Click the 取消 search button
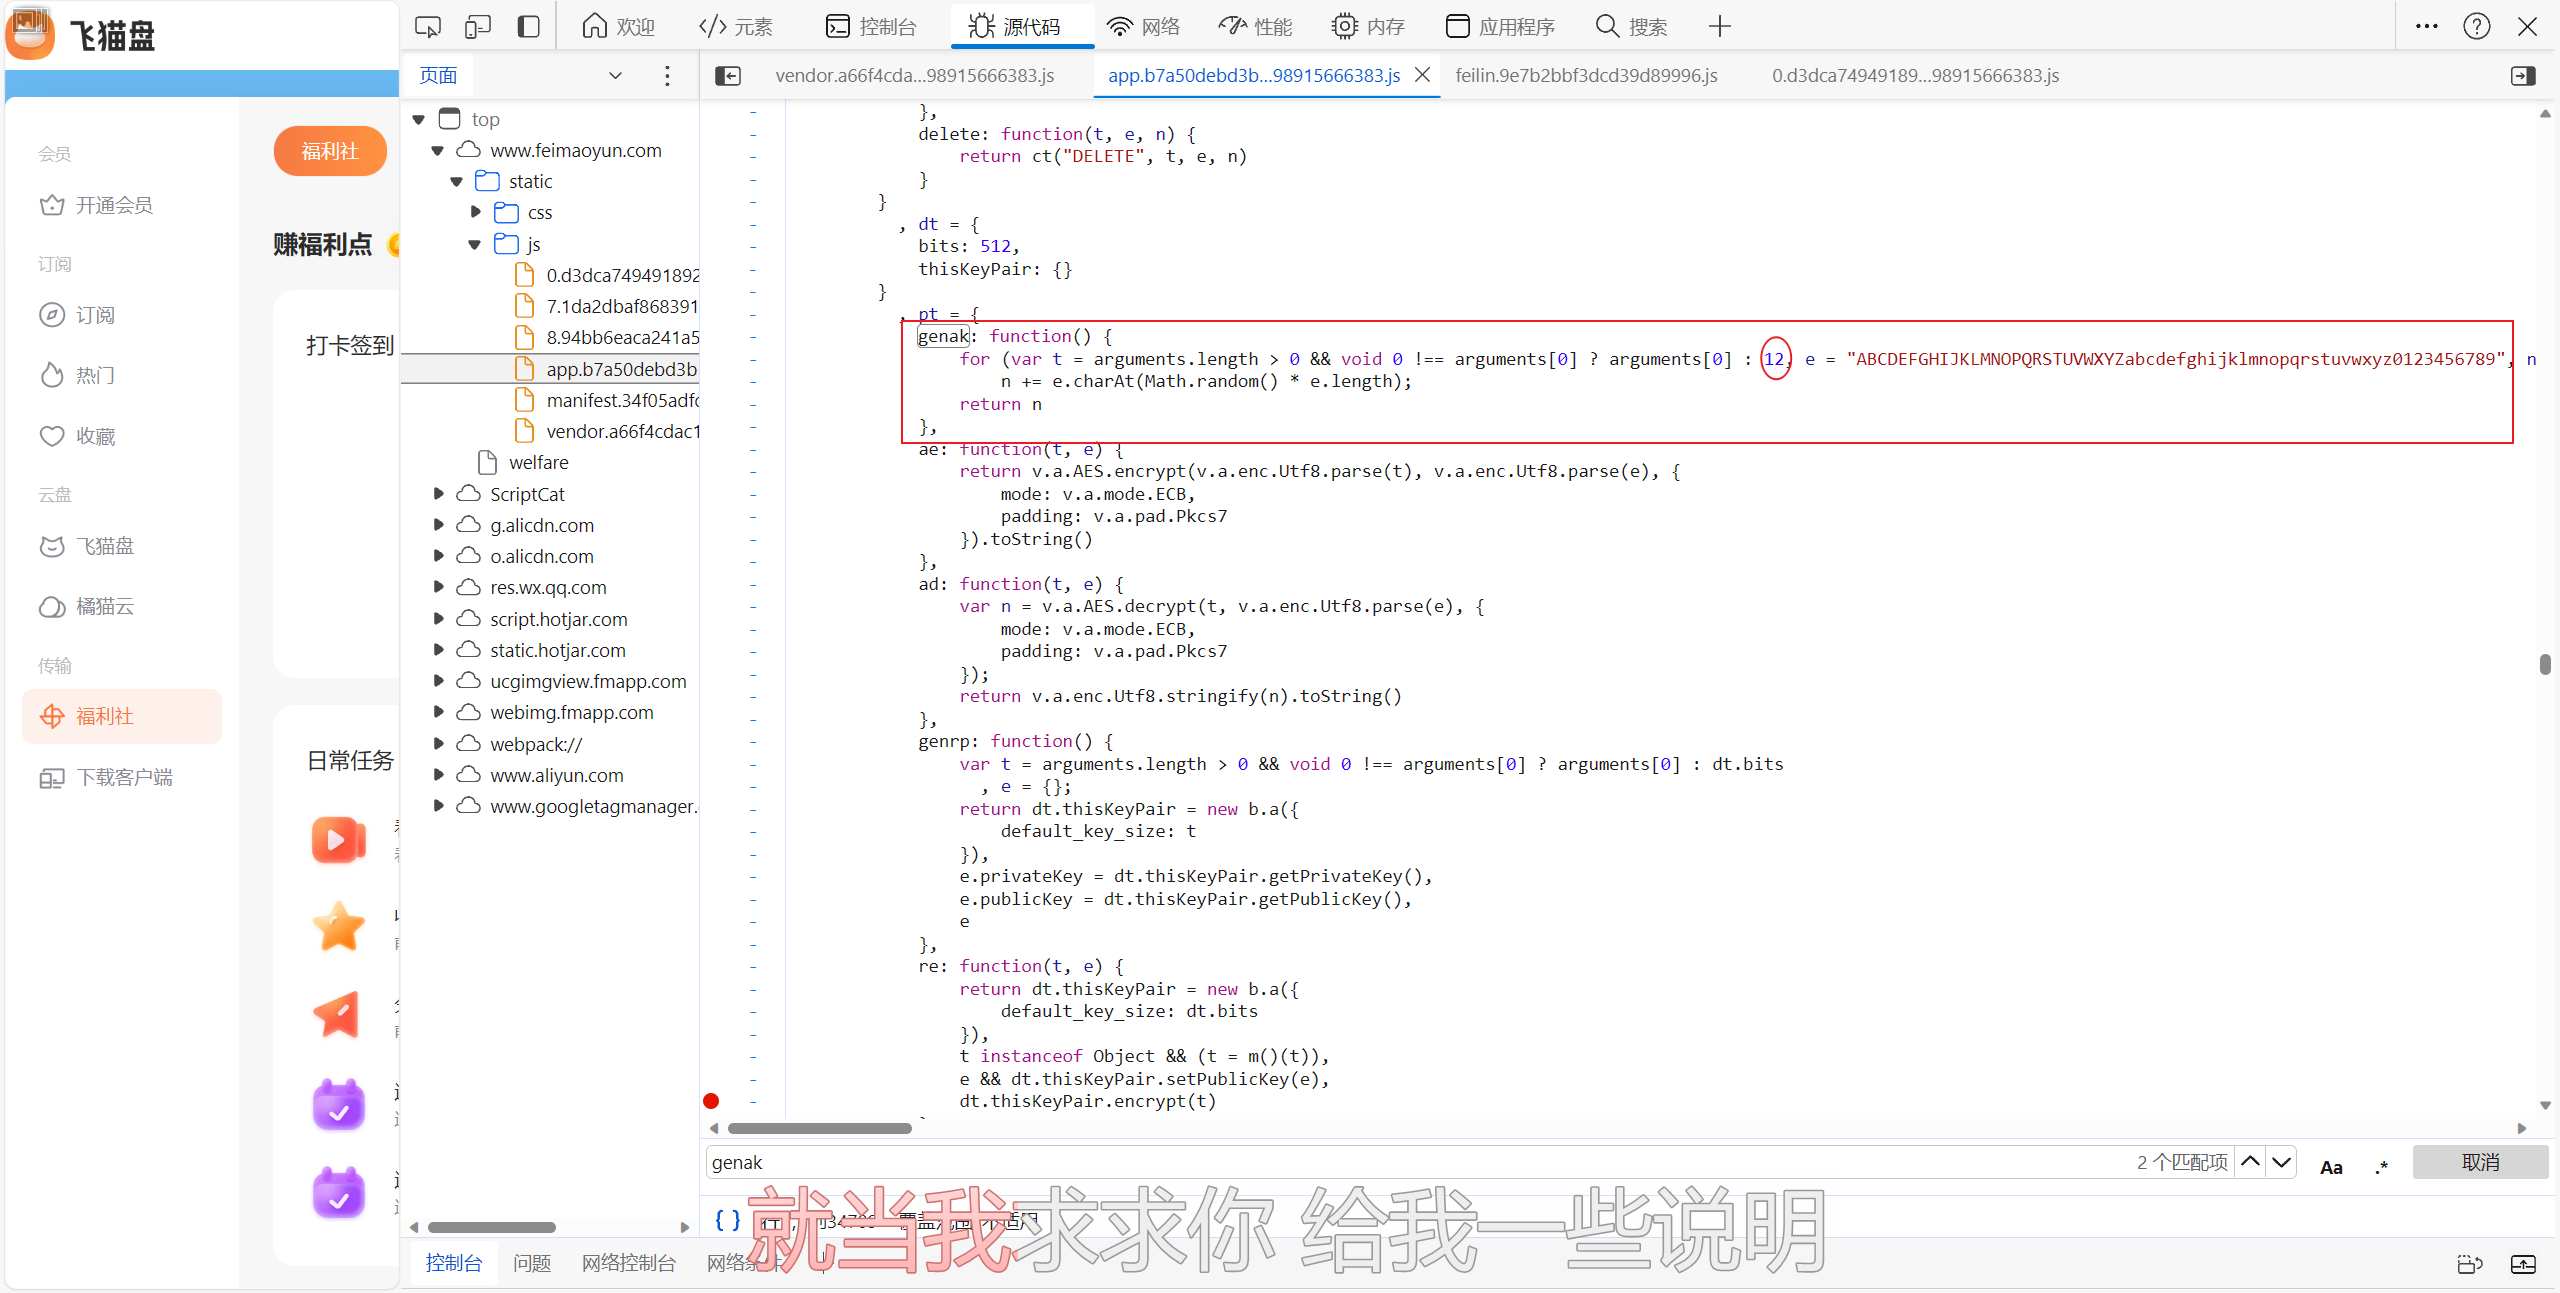Image resolution: width=2560 pixels, height=1293 pixels. pyautogui.click(x=2479, y=1162)
